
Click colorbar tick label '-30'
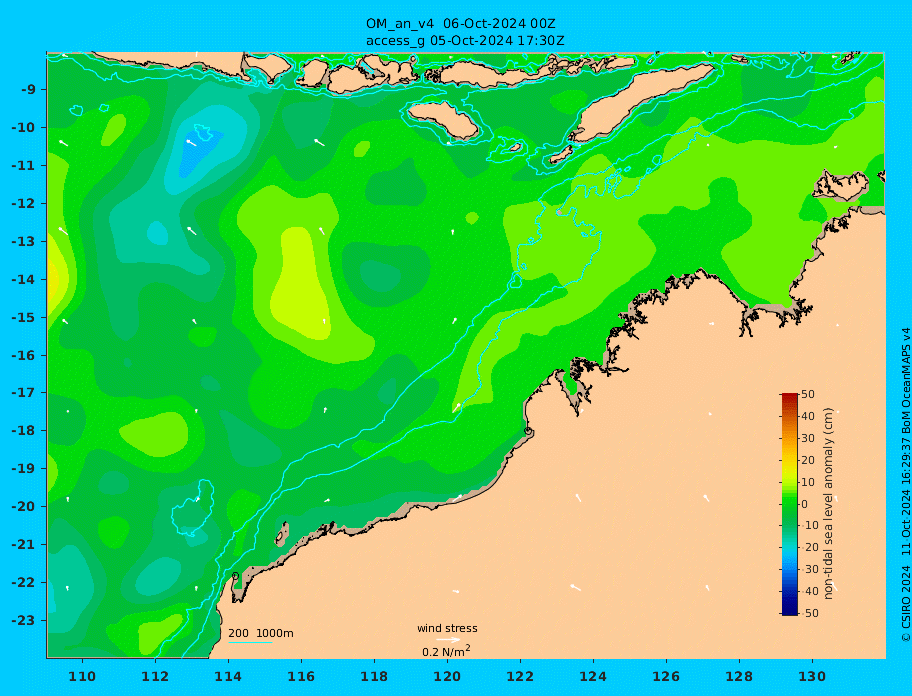[x=810, y=569]
